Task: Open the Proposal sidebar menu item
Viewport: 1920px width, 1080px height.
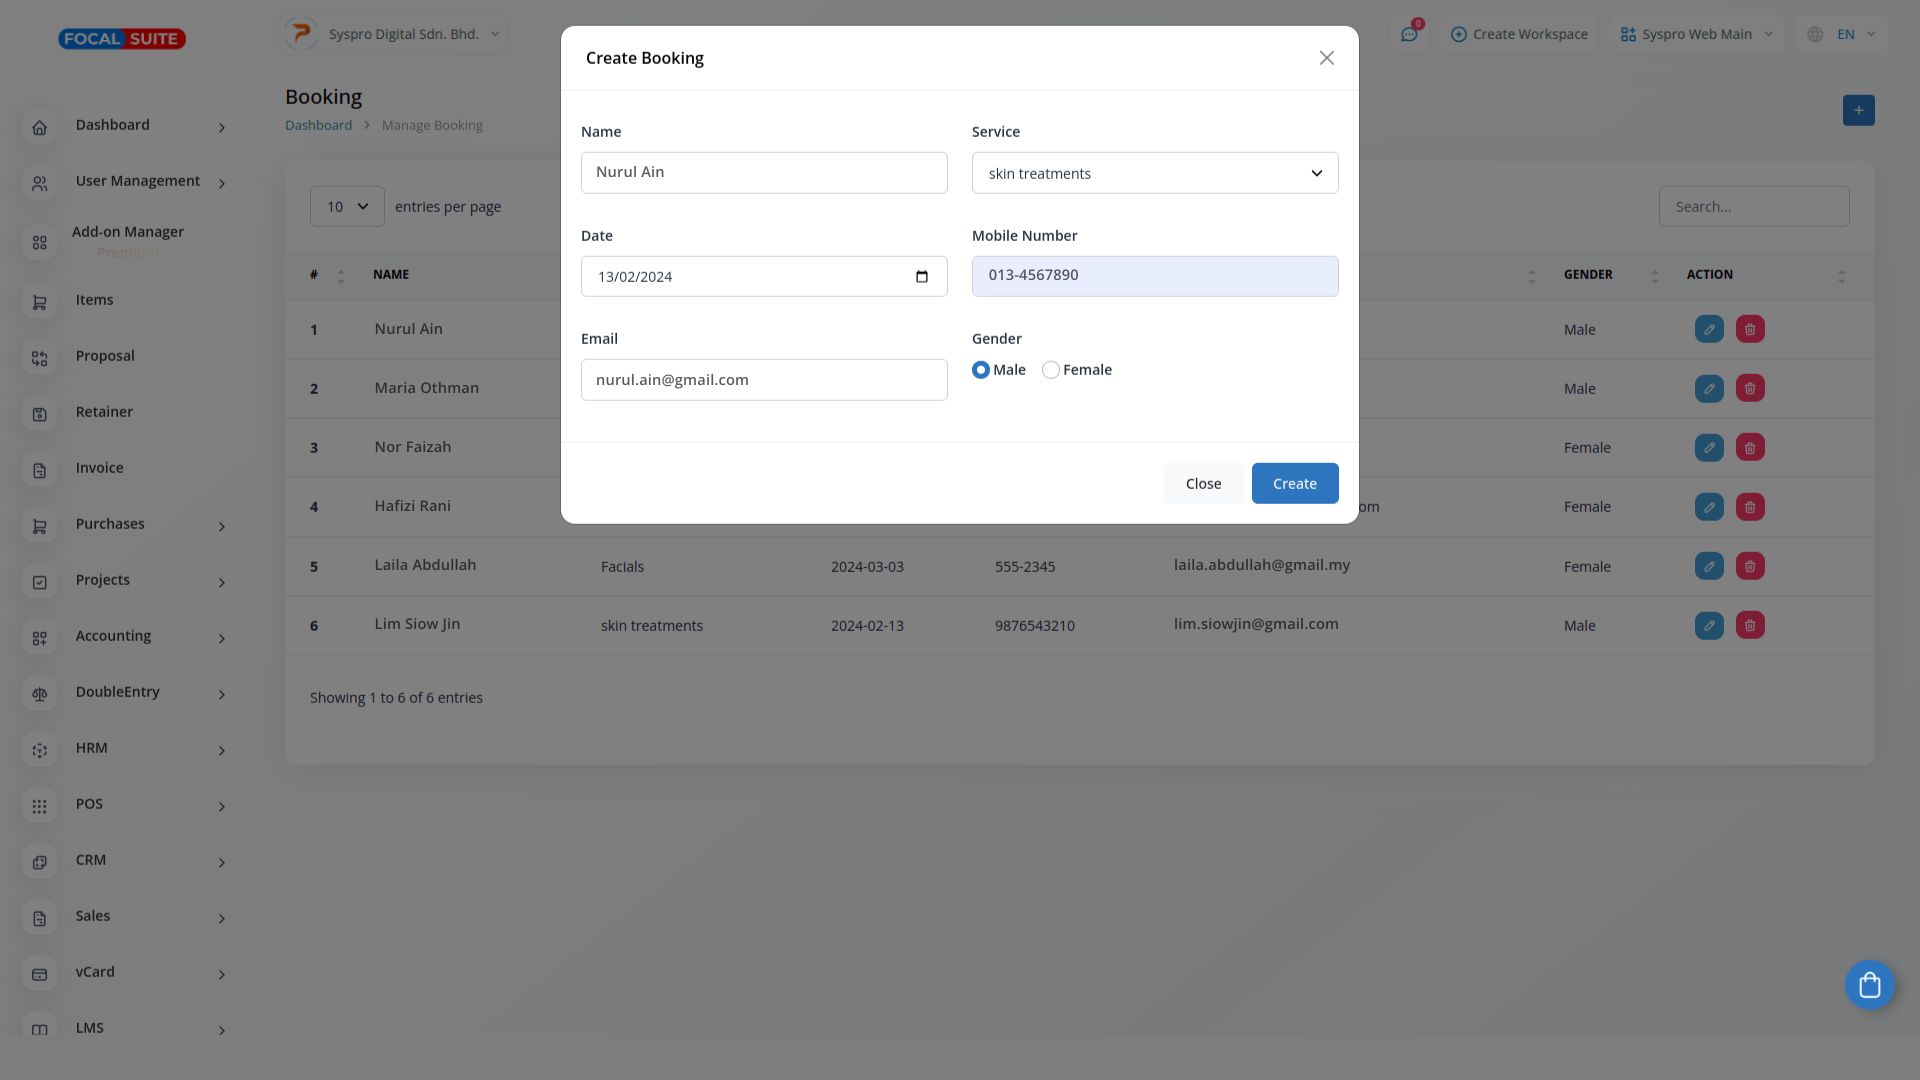Action: coord(105,356)
